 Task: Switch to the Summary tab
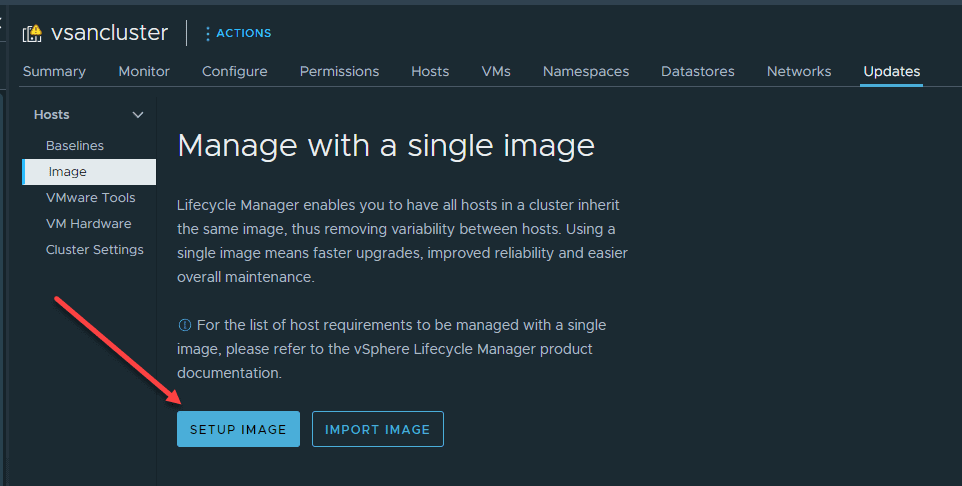(x=54, y=71)
